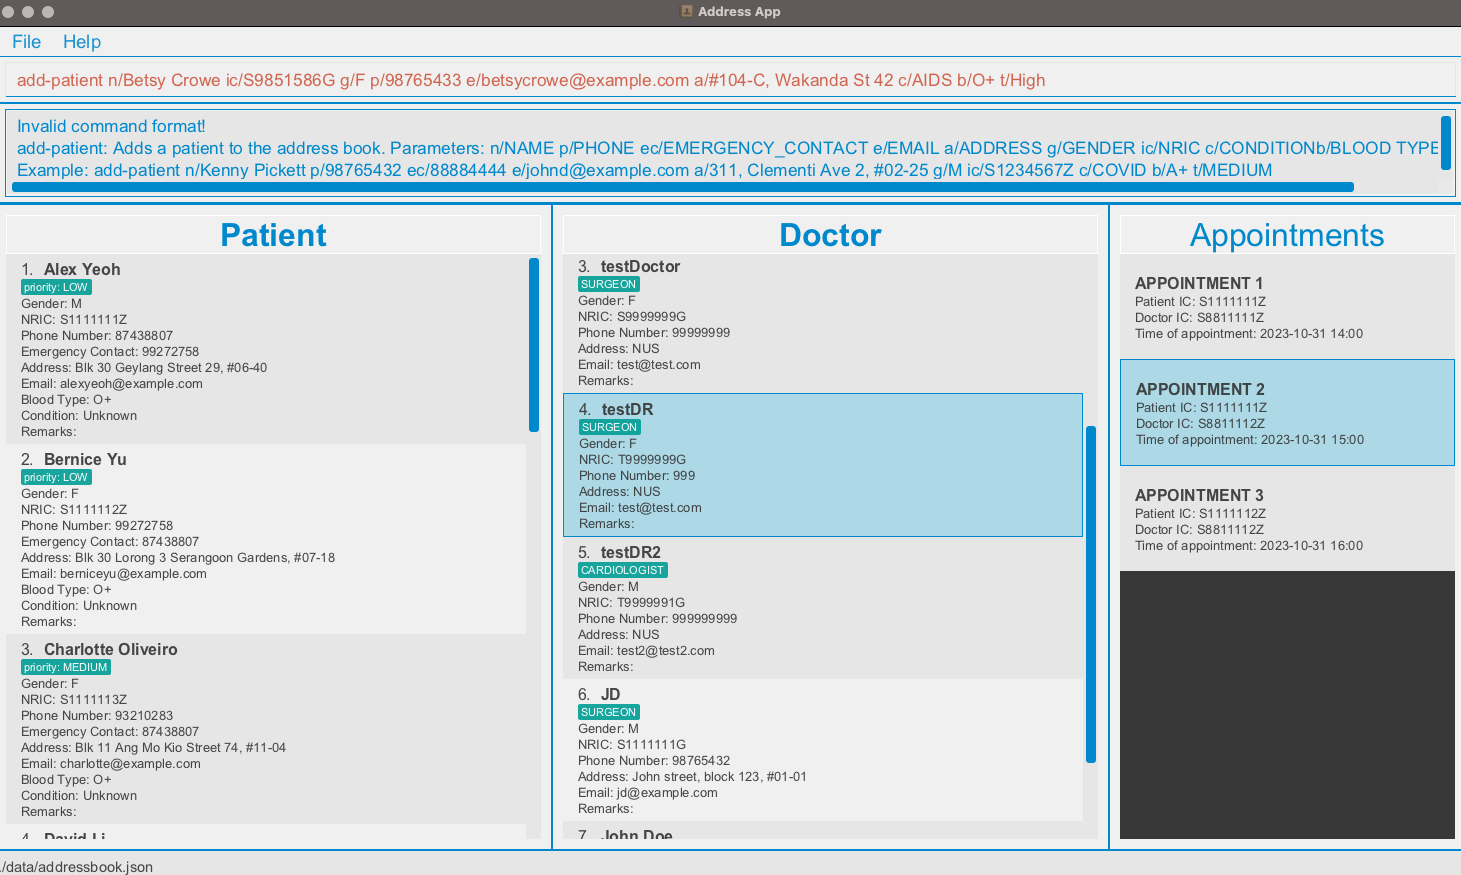Click Alex Yeoh's address Blk 30 Geylang Street

144,368
